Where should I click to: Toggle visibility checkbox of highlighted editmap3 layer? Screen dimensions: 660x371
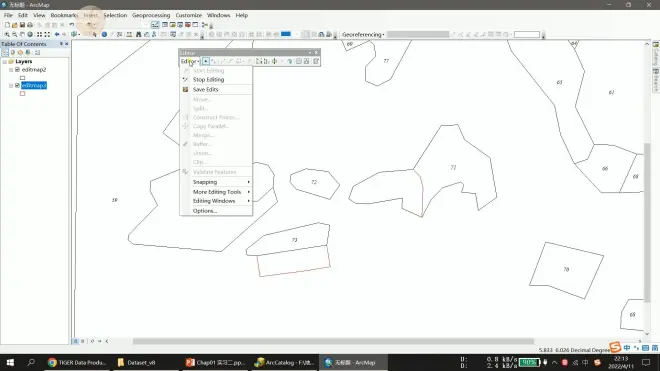point(17,85)
